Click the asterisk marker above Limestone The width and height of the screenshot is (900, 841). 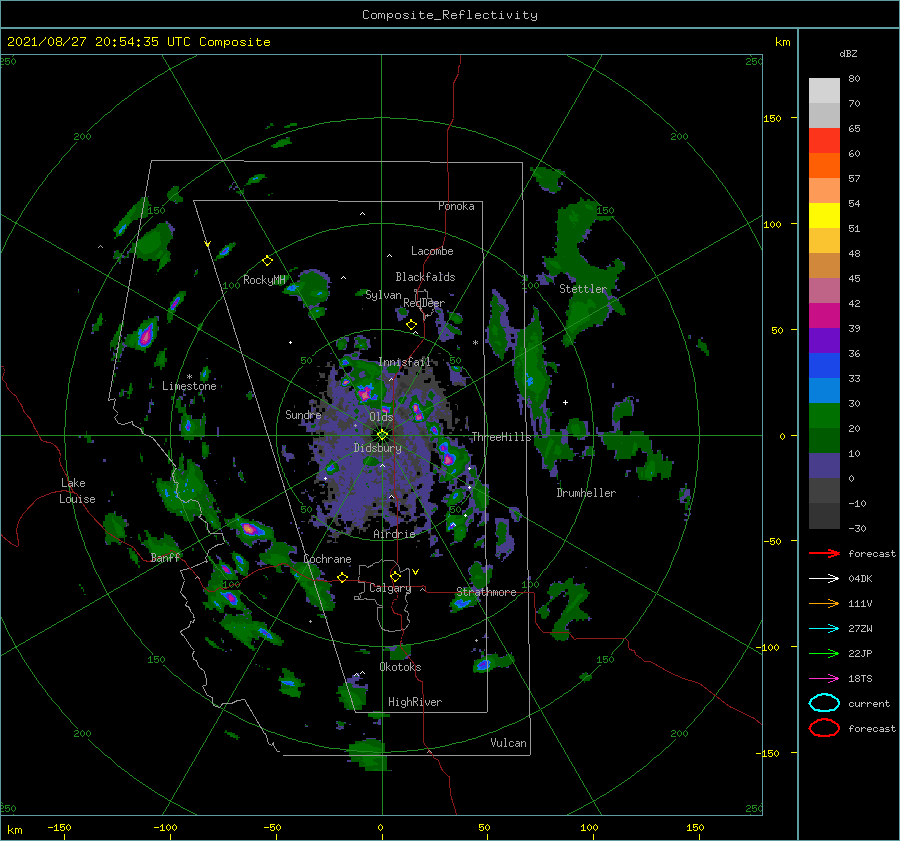189,377
